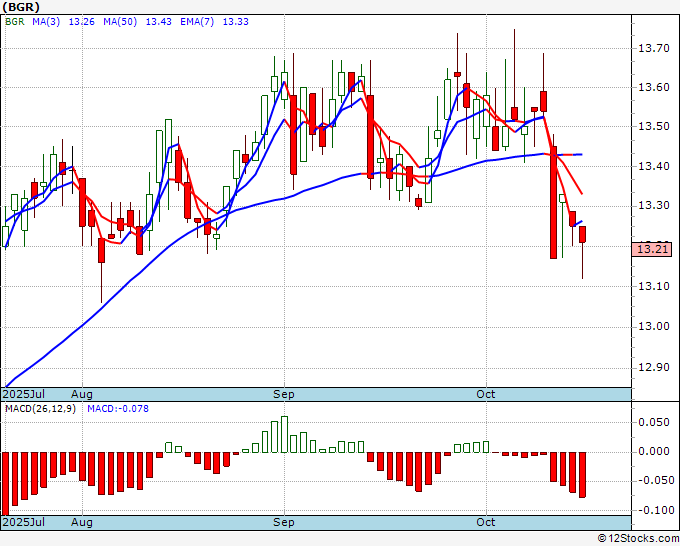The width and height of the screenshot is (680, 546).
Task: Click the 13.60 price axis label
Action: click(654, 88)
